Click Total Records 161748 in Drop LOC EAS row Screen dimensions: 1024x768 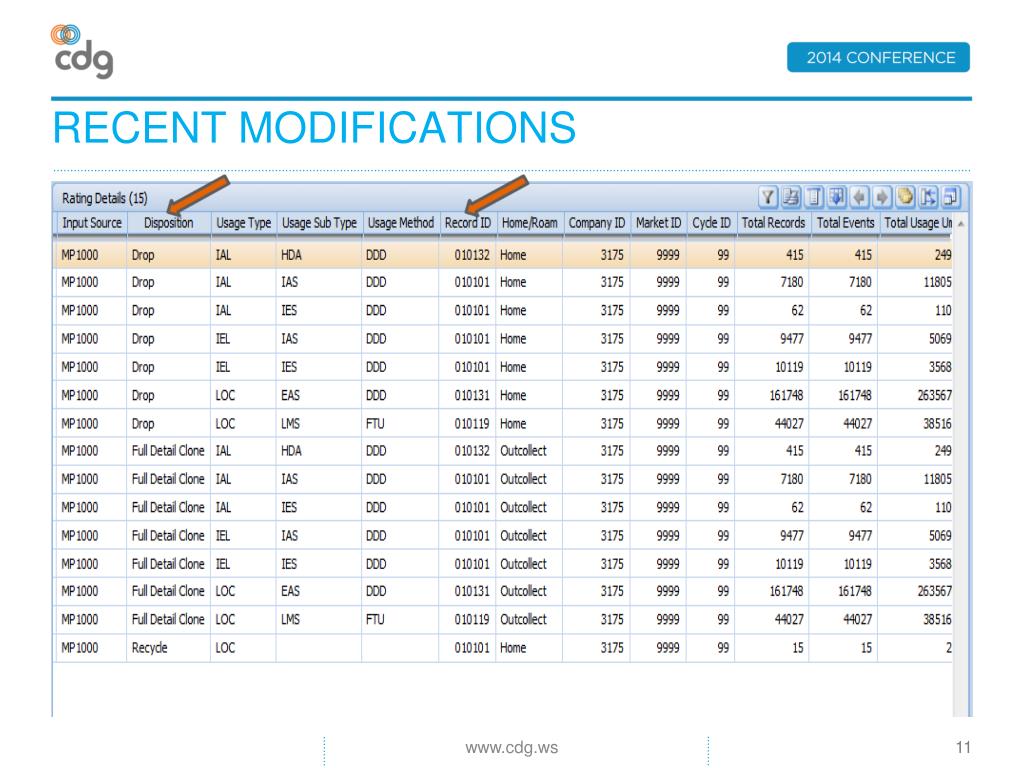click(786, 396)
